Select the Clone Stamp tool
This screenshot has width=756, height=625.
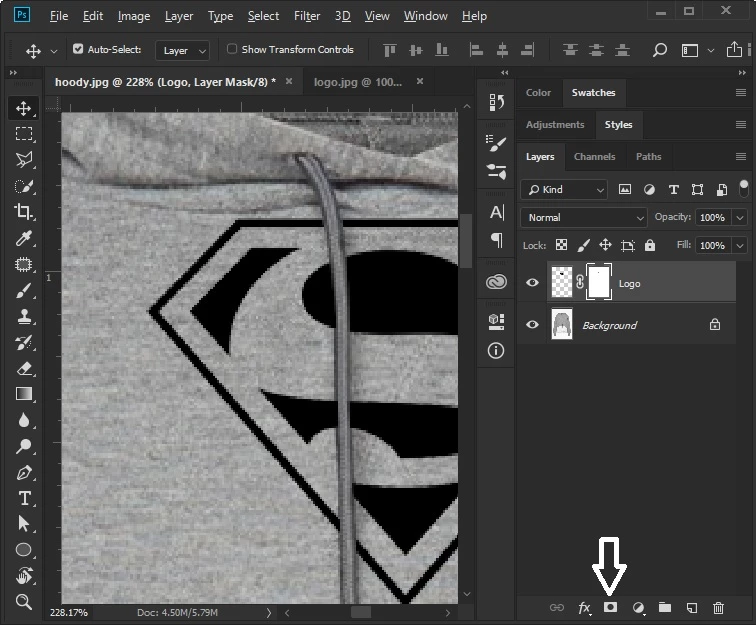[x=23, y=317]
